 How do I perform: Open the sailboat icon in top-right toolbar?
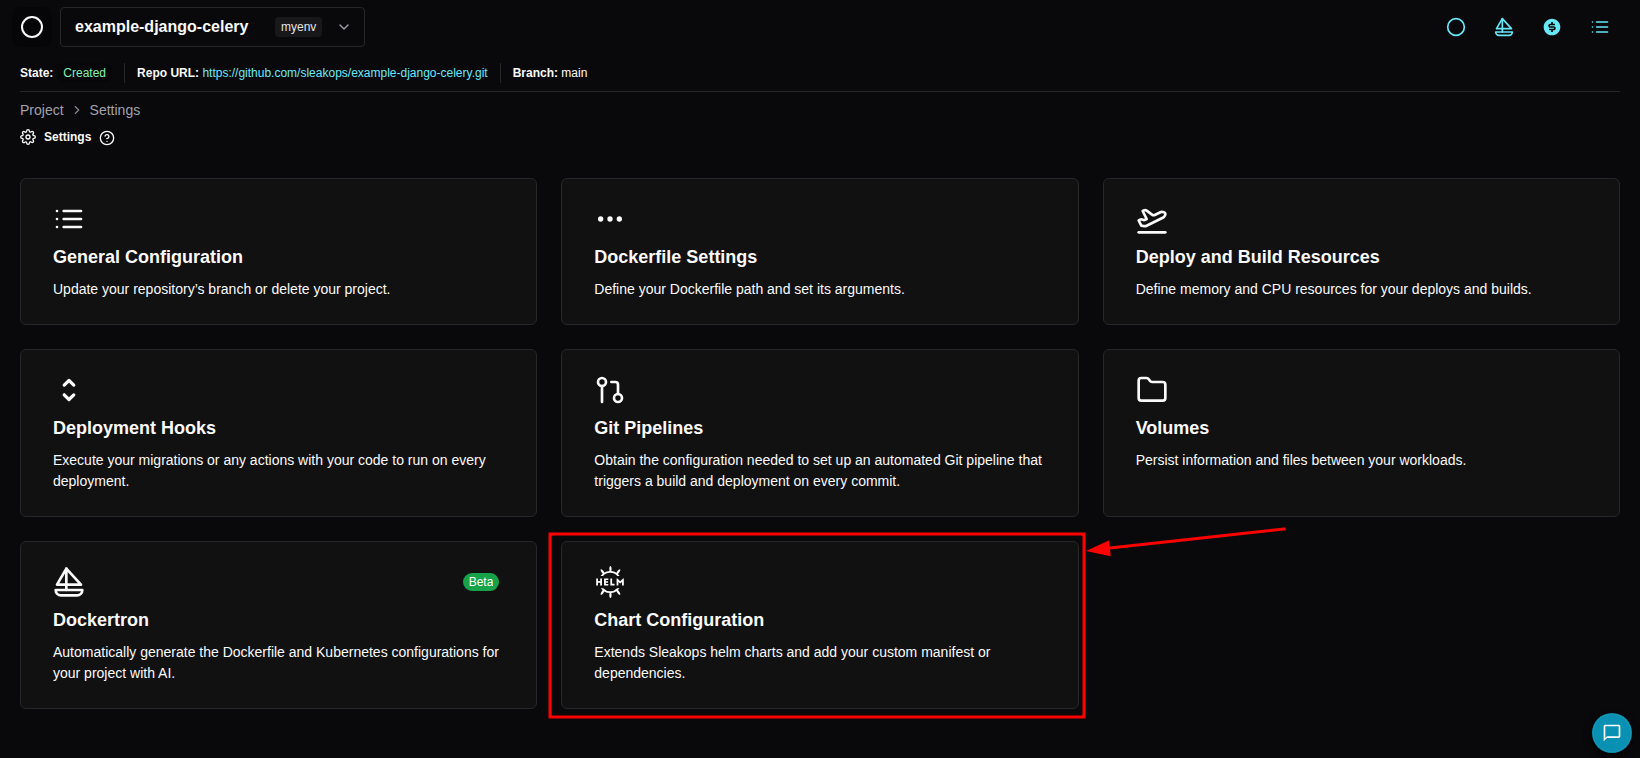(x=1504, y=27)
